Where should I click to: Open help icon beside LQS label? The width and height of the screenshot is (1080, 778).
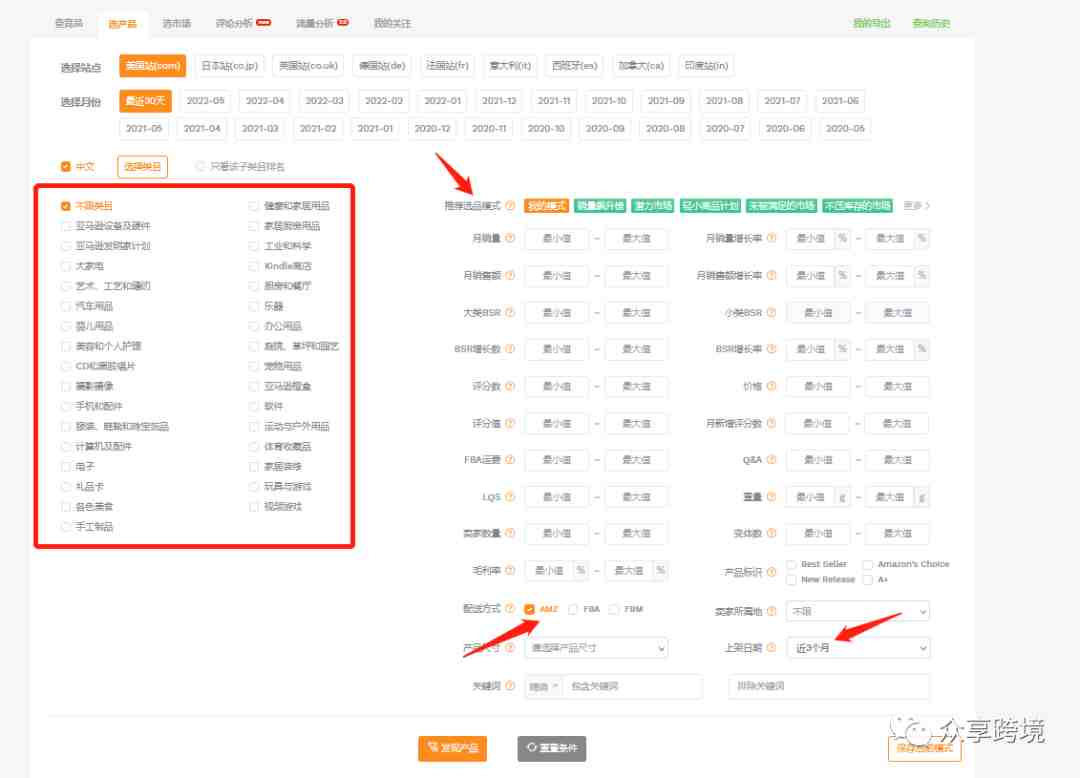tap(510, 496)
